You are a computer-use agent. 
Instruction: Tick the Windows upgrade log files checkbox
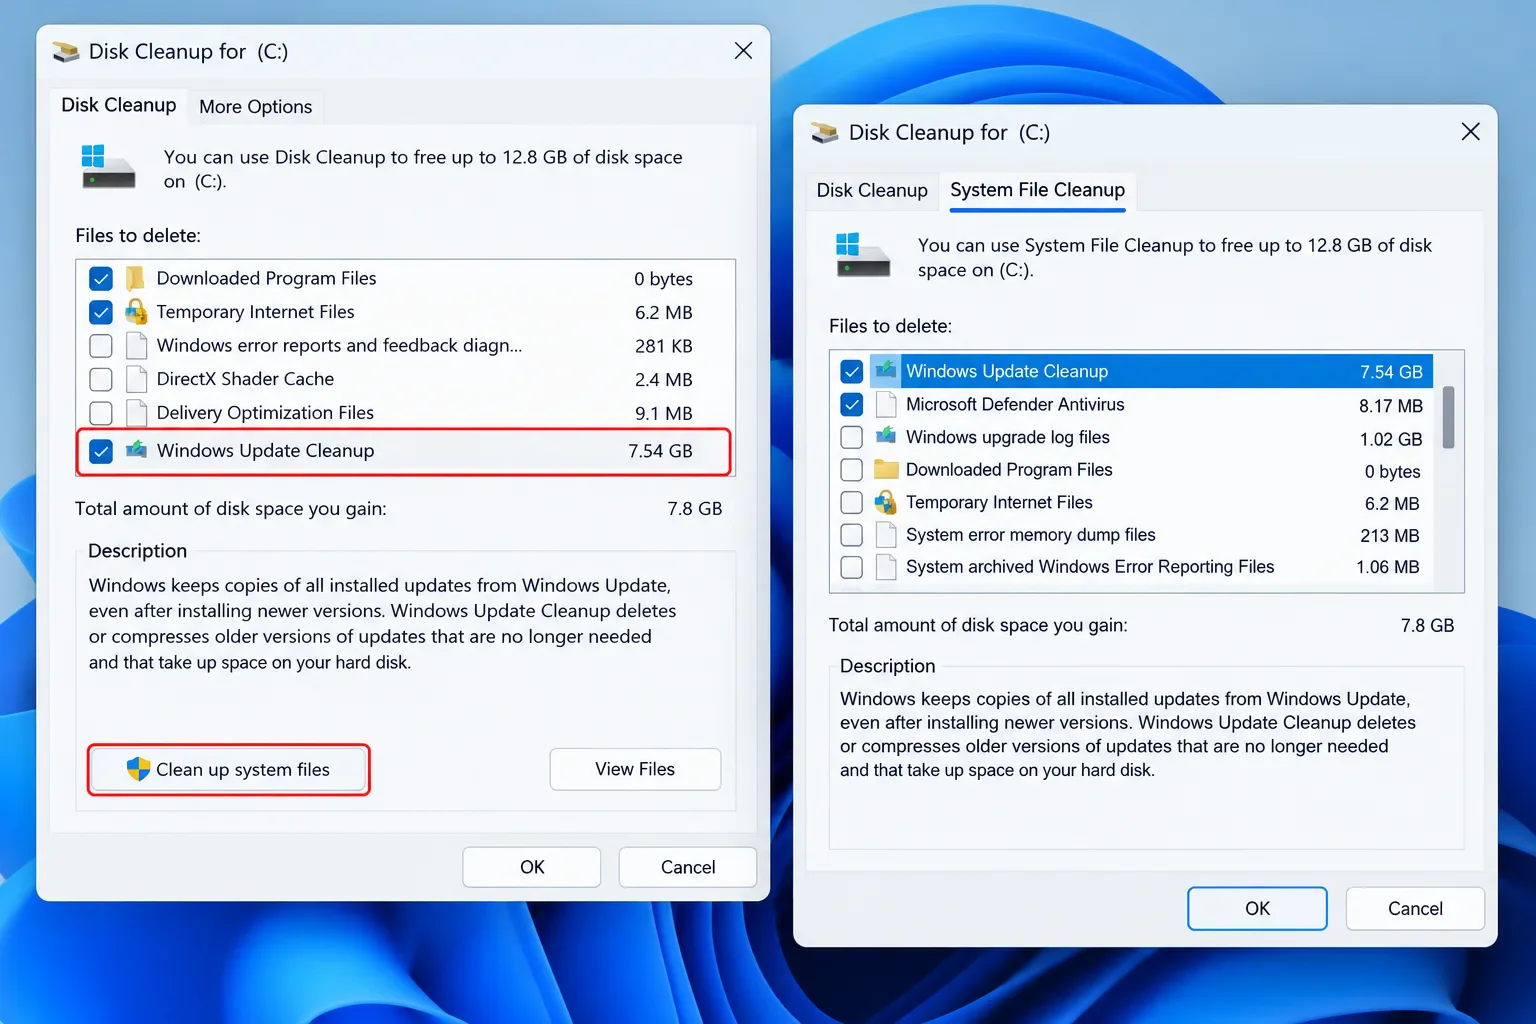click(x=852, y=437)
